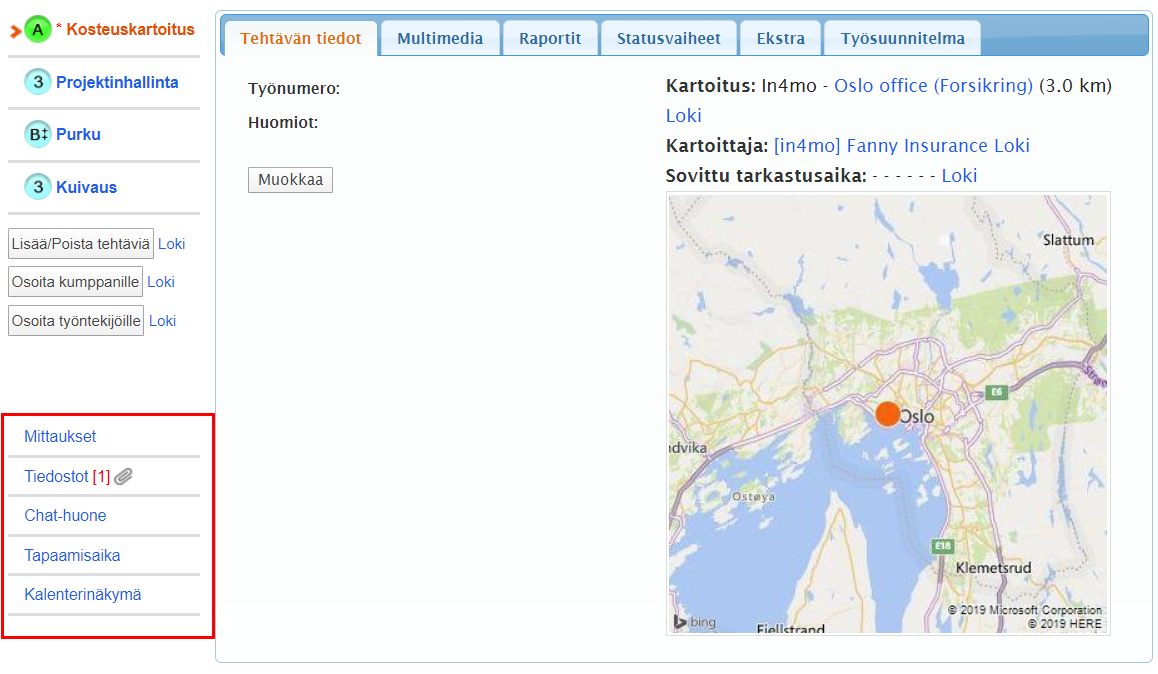Click the Projektinhallinta status badge icon
Screen dimensions: 1158x674
(x=38, y=83)
